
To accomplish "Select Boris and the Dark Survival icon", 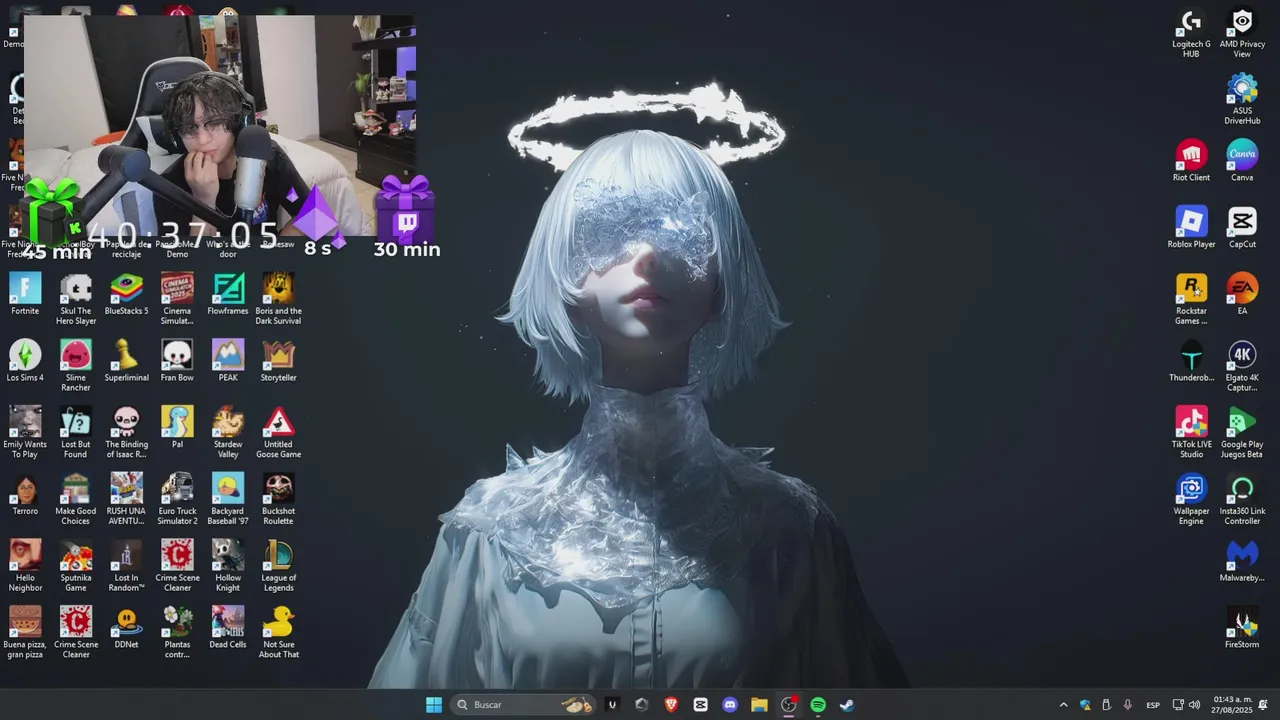I will [x=278, y=299].
